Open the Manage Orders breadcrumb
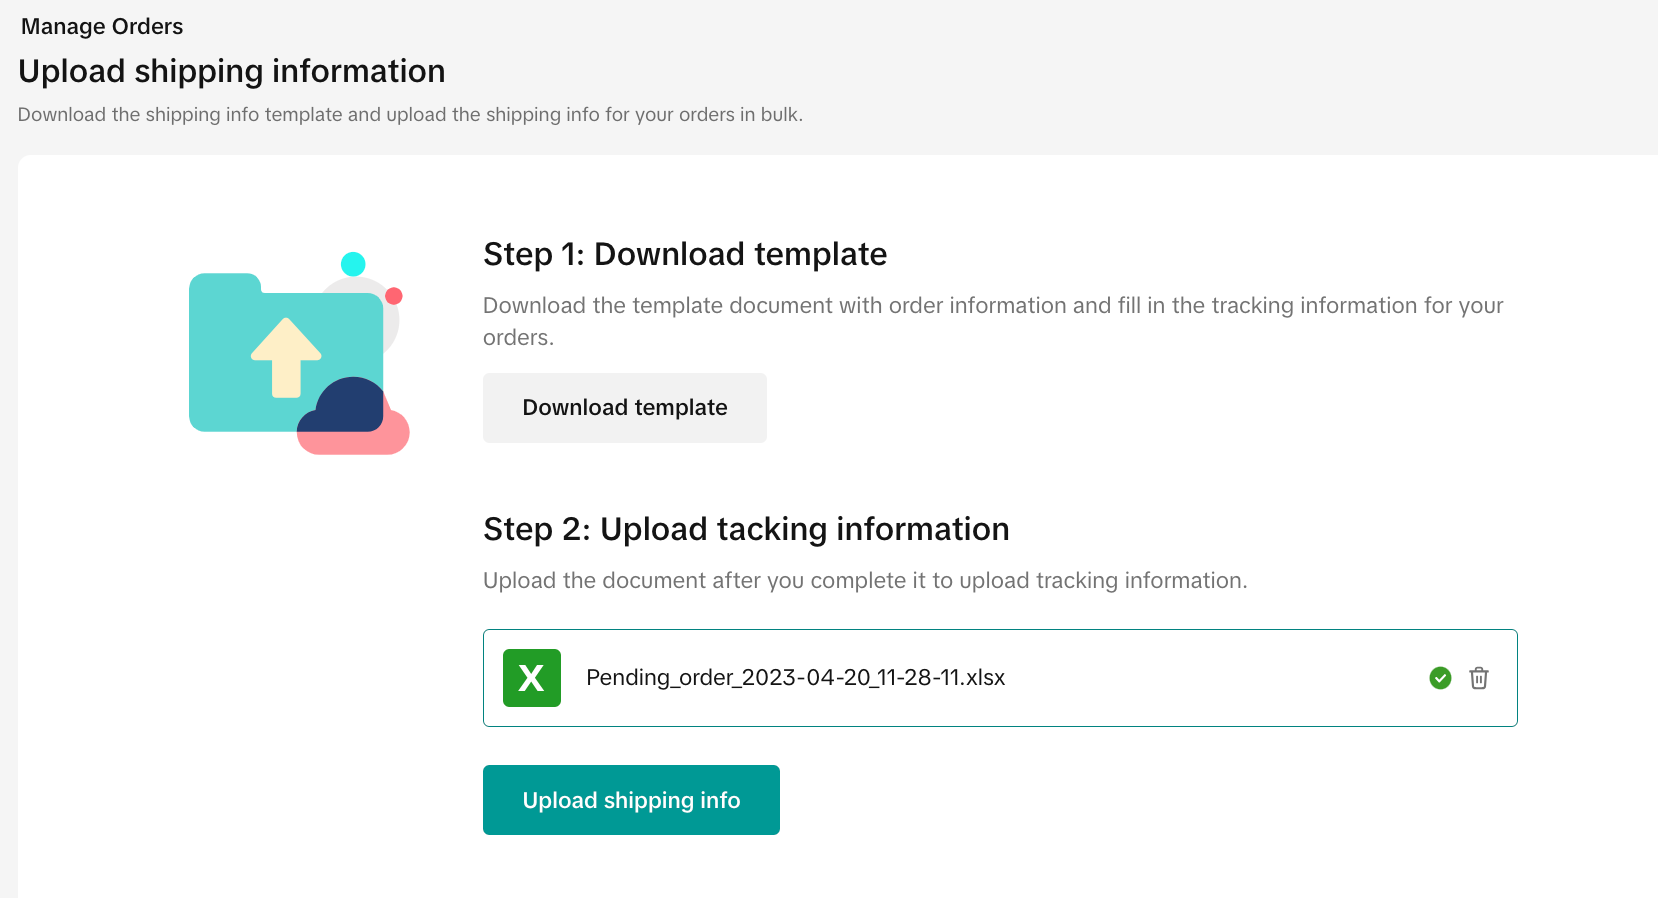Viewport: 1658px width, 898px height. coord(102,27)
